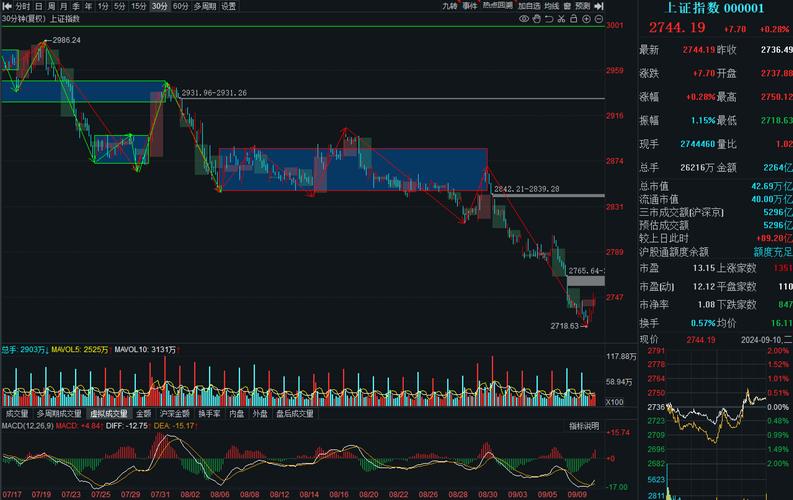Select the 换手率 indicator tab

pos(209,413)
